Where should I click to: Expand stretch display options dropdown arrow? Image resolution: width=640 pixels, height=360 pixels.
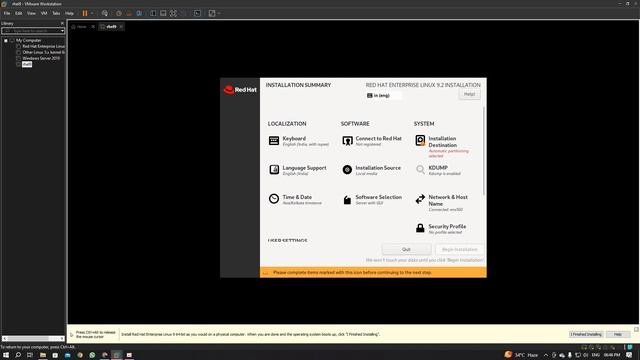pyautogui.click(x=219, y=13)
